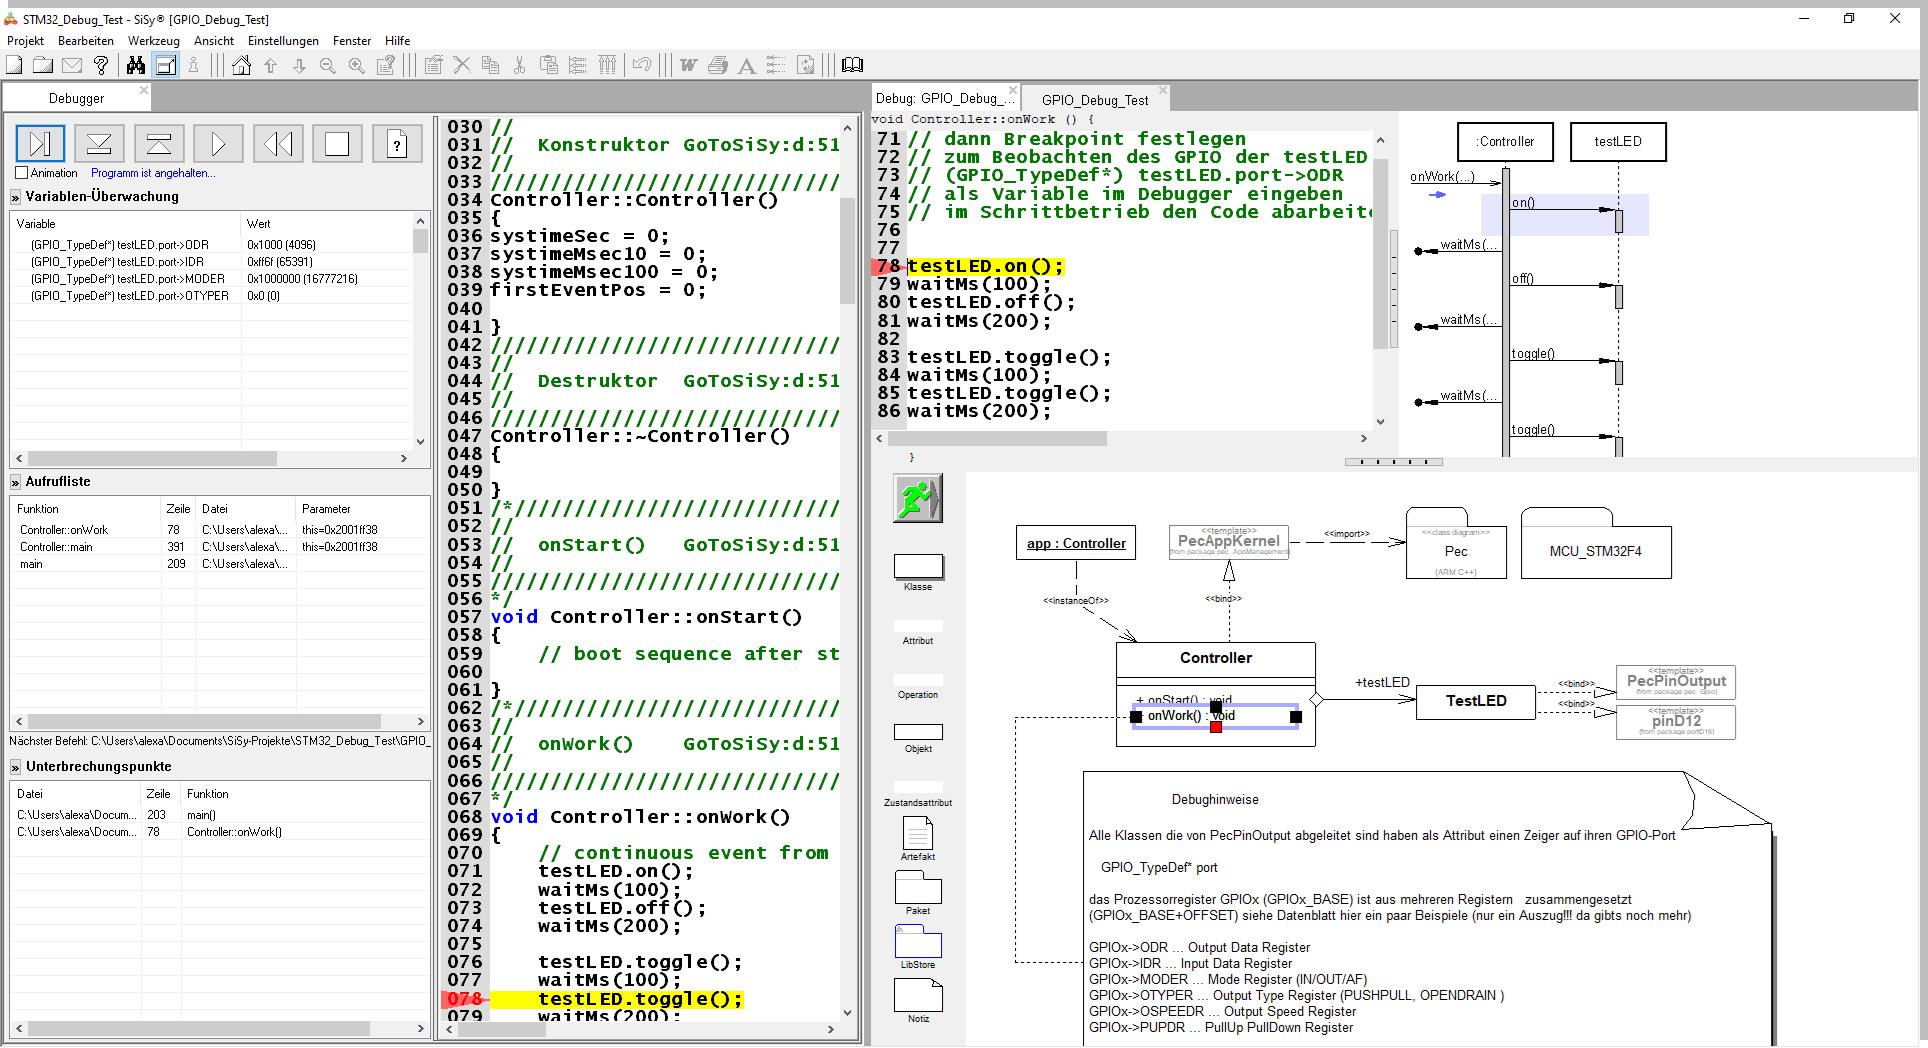Click the scissors cut toolbar icon
The width and height of the screenshot is (1928, 1048).
[x=519, y=65]
